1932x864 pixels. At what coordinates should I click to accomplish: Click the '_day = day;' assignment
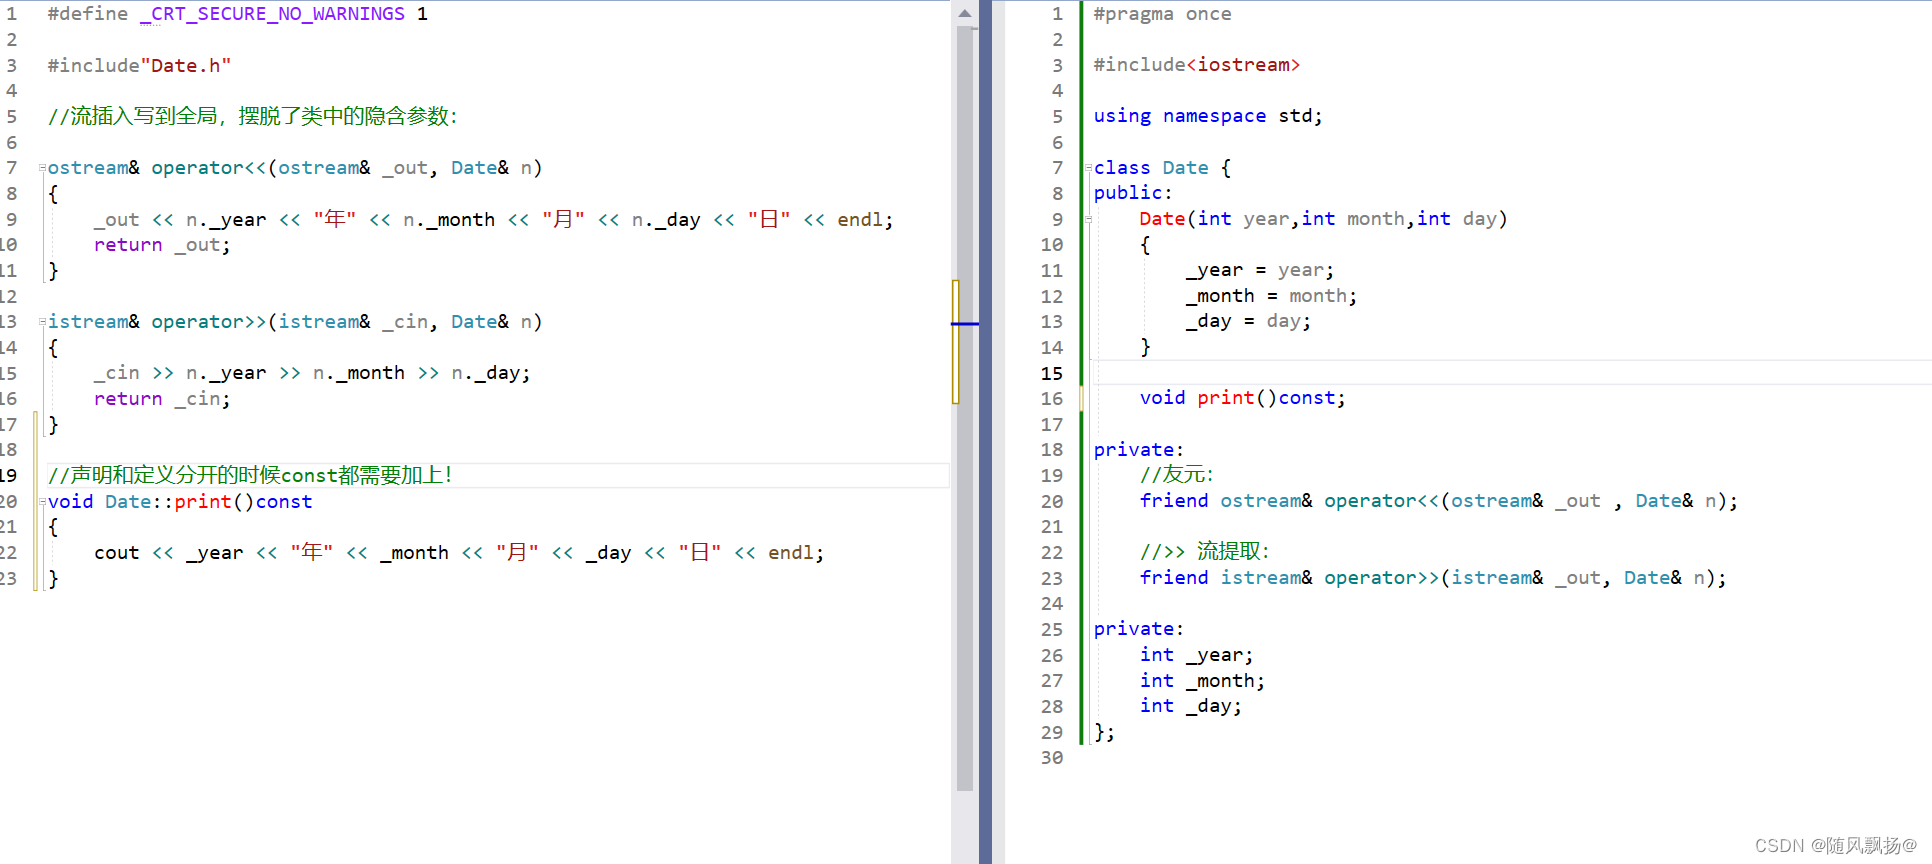pos(1248,321)
